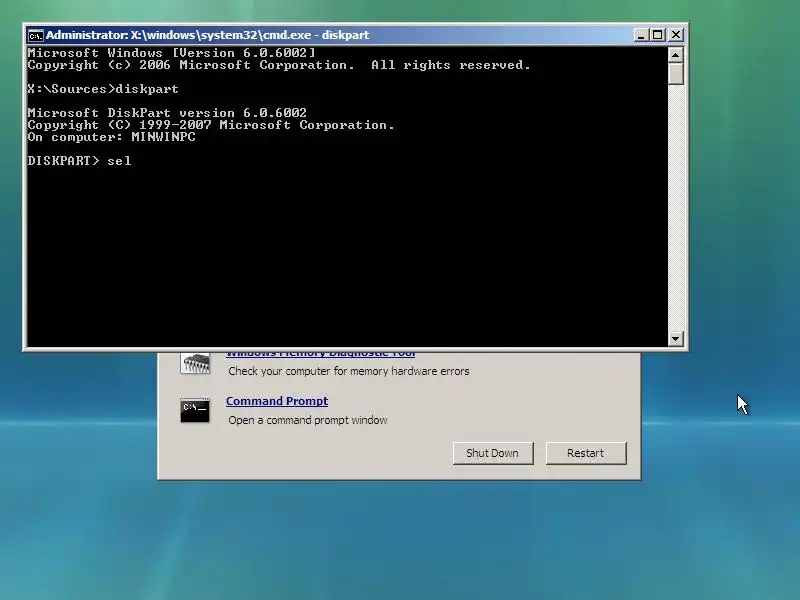Click the X:\Sources>diskpart command line
The height and width of the screenshot is (600, 800).
(x=103, y=89)
